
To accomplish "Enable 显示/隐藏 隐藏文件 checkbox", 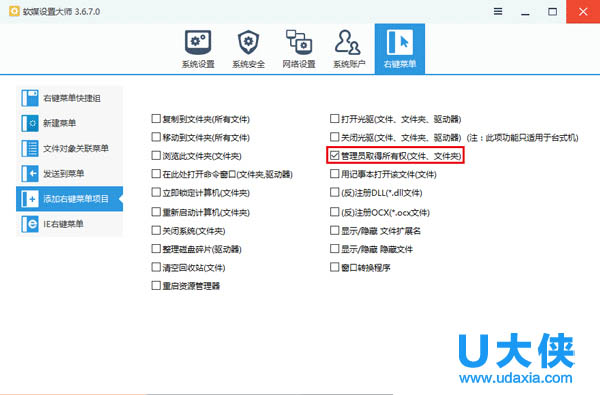I will click(x=334, y=249).
